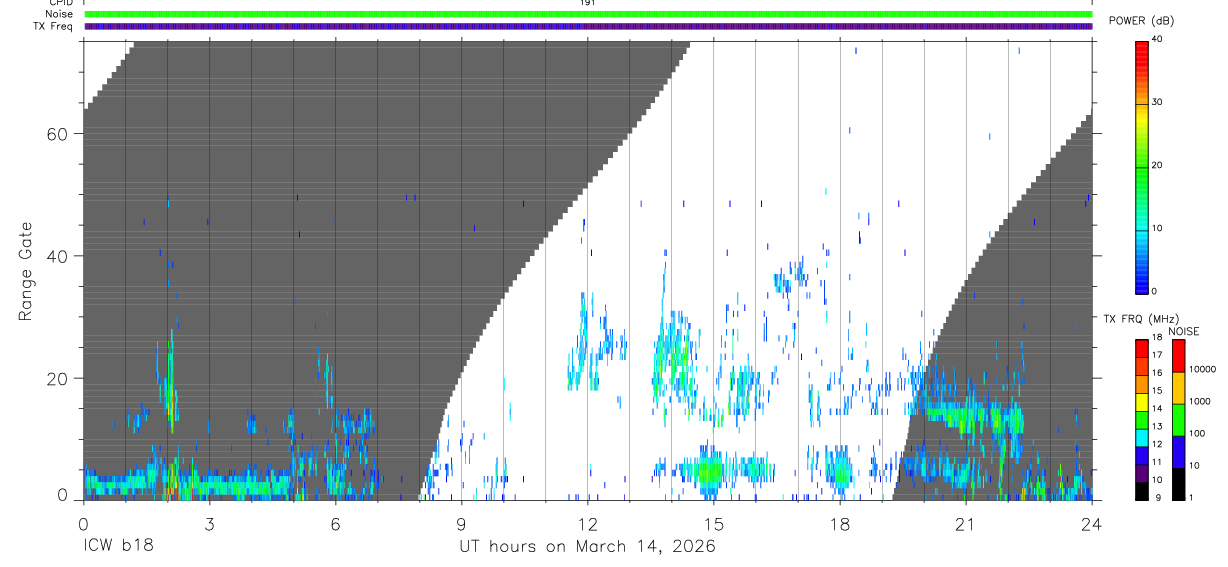
Task: Click the Noise row label at top left
Action: tap(58, 14)
